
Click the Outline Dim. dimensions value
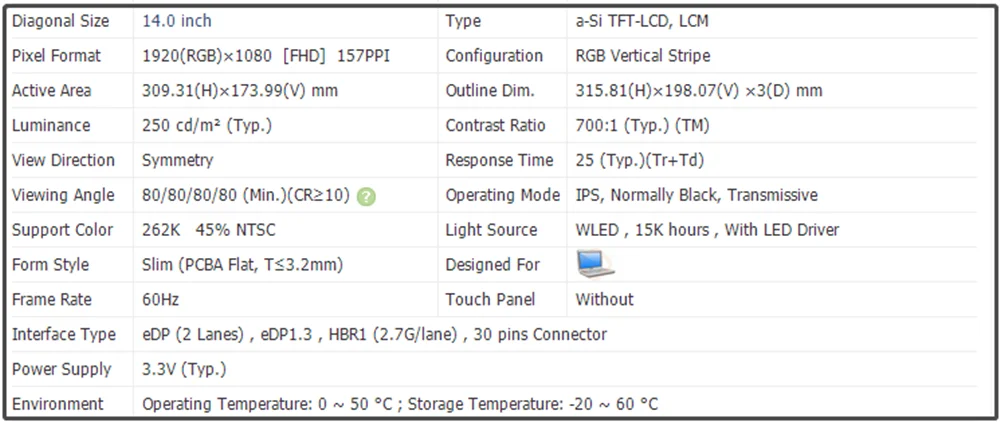[x=698, y=91]
